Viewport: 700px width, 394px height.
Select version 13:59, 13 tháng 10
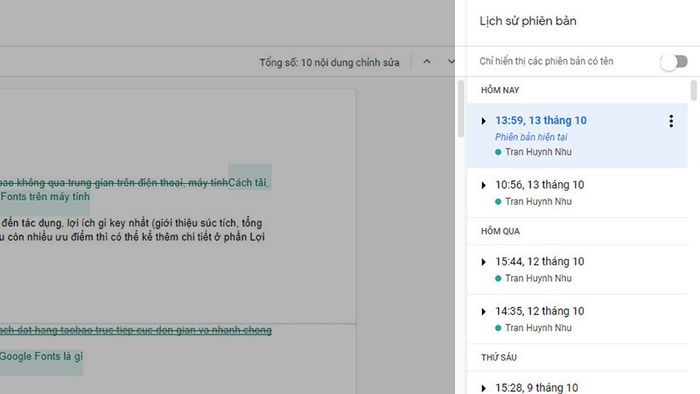[x=541, y=120]
